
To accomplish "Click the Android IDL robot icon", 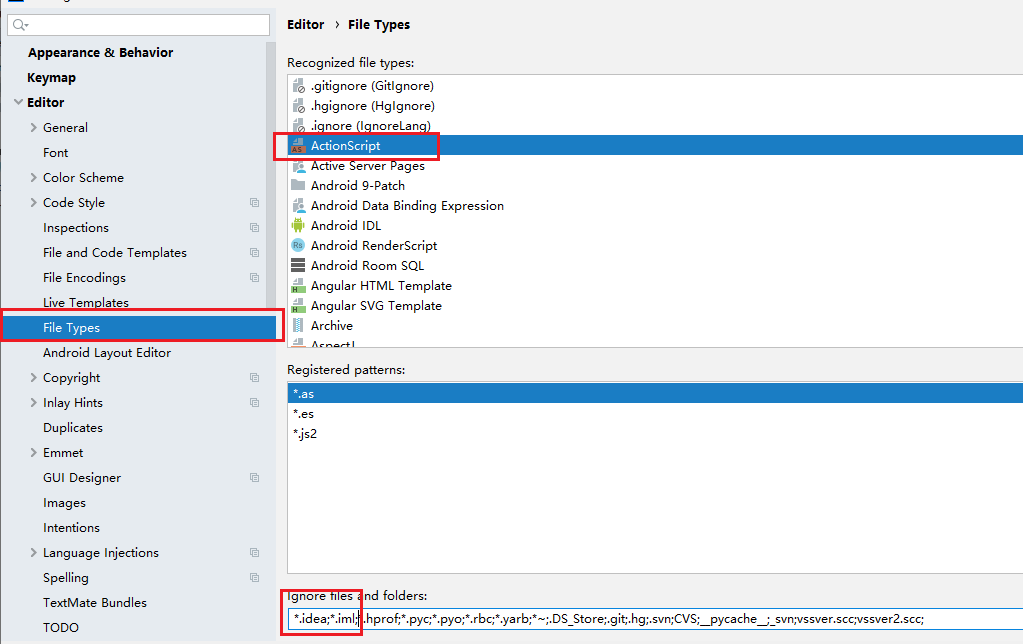I will (298, 226).
